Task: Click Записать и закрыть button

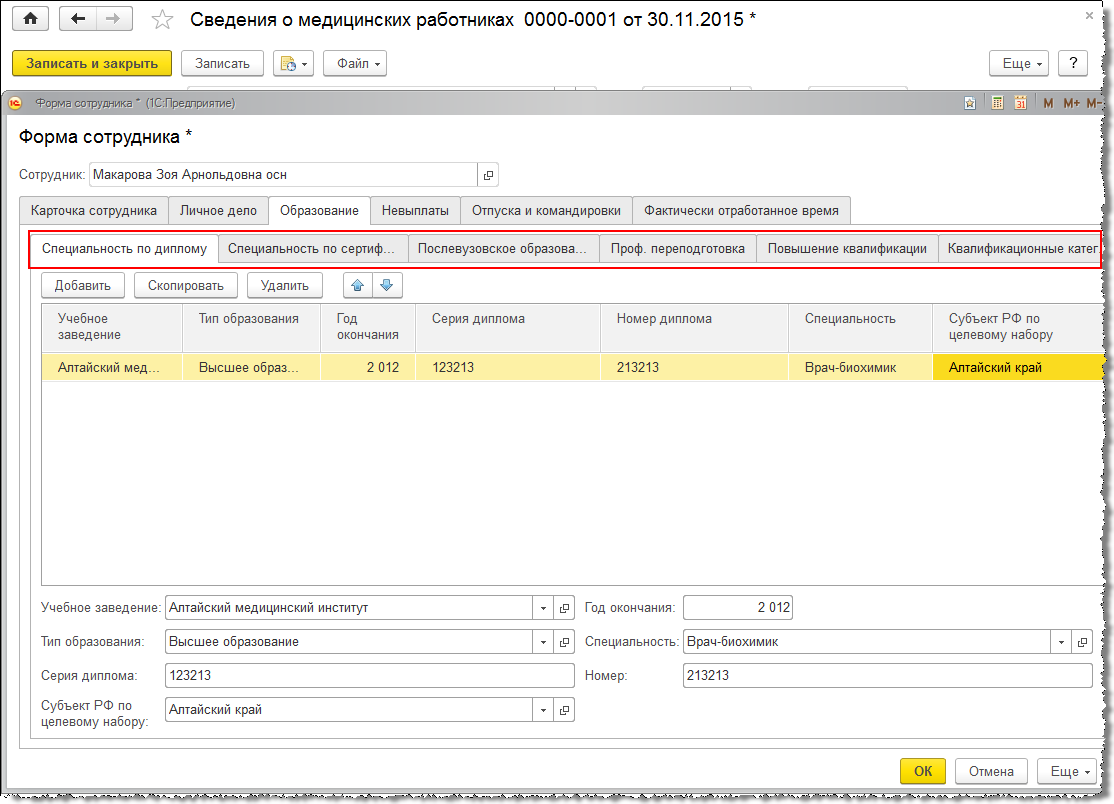Action: [x=92, y=63]
